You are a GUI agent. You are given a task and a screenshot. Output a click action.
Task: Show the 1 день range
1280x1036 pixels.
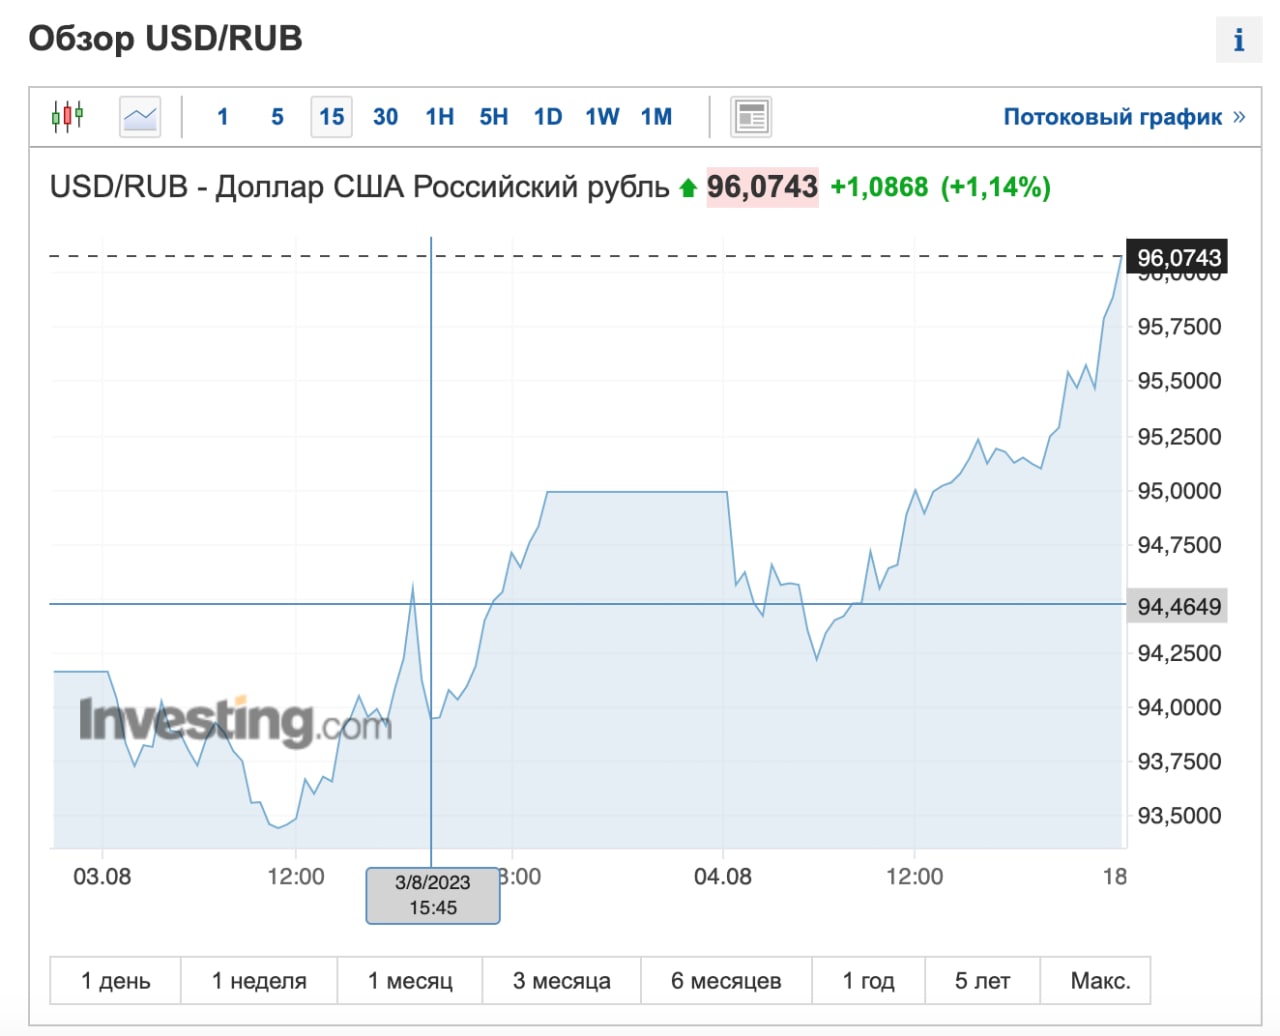pyautogui.click(x=115, y=981)
